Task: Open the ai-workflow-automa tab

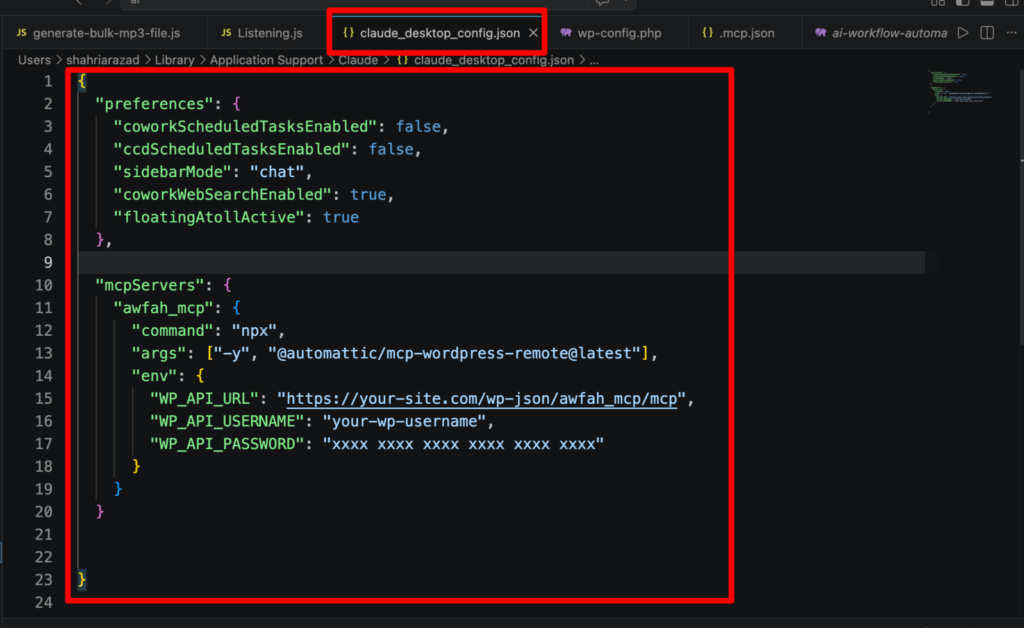Action: click(880, 33)
